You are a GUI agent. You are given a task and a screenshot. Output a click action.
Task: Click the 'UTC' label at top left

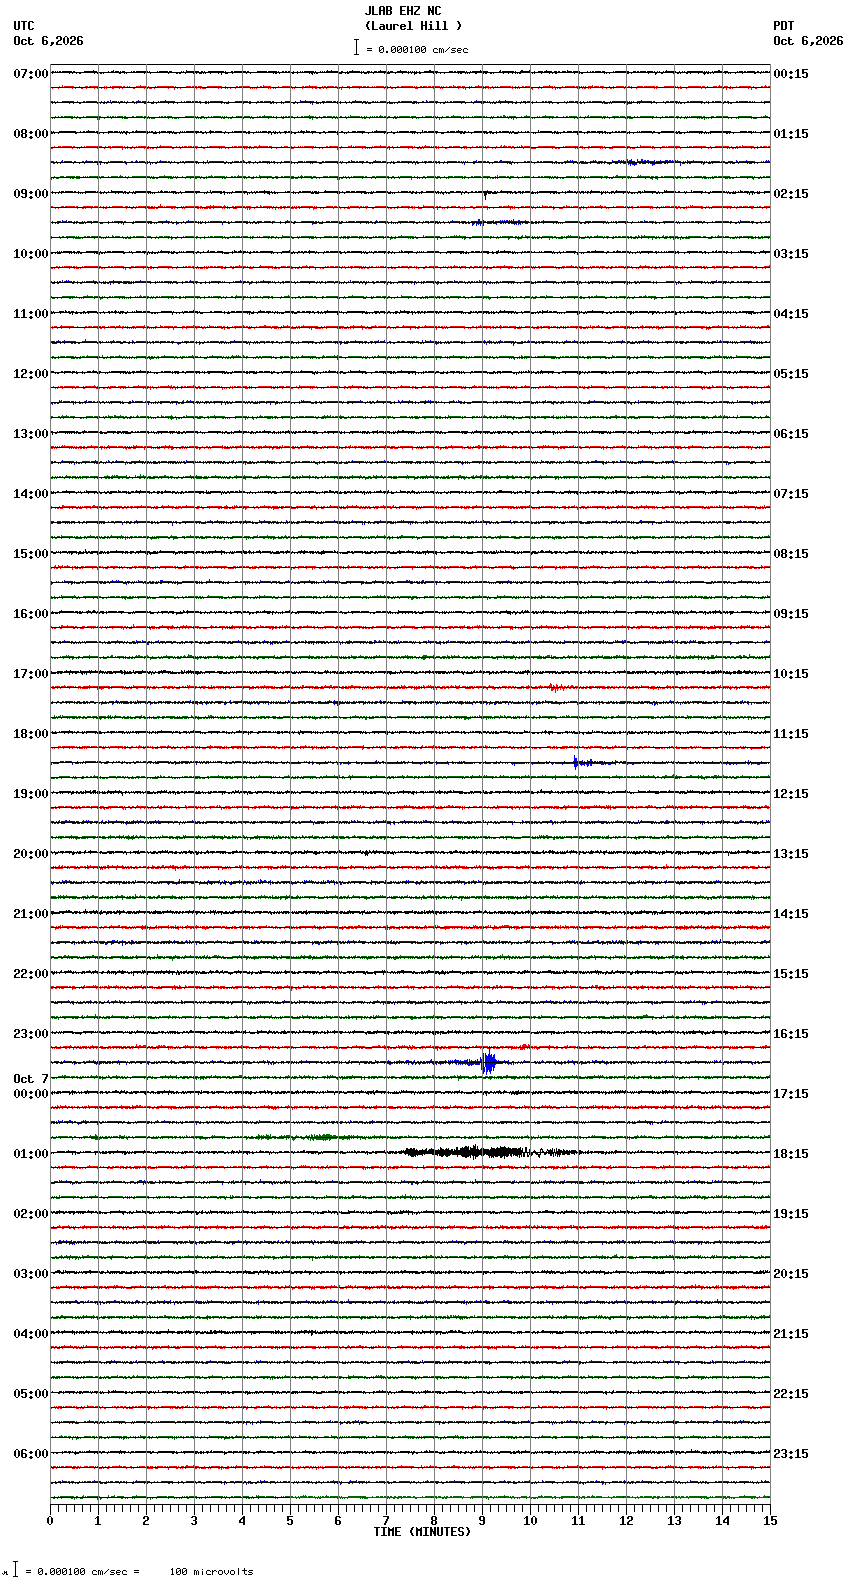(x=24, y=26)
